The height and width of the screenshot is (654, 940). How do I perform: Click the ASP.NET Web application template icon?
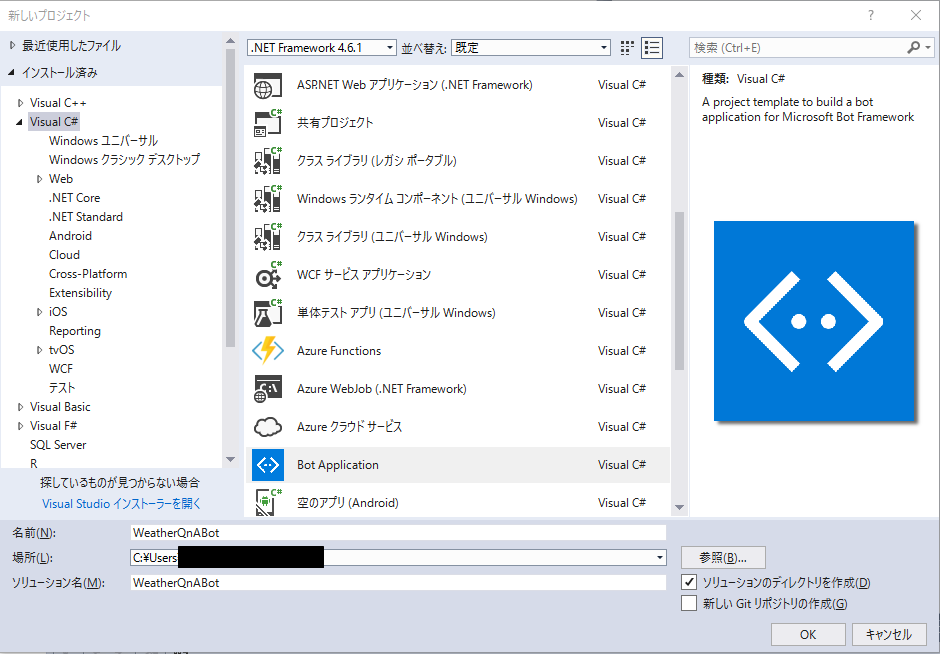click(x=267, y=85)
